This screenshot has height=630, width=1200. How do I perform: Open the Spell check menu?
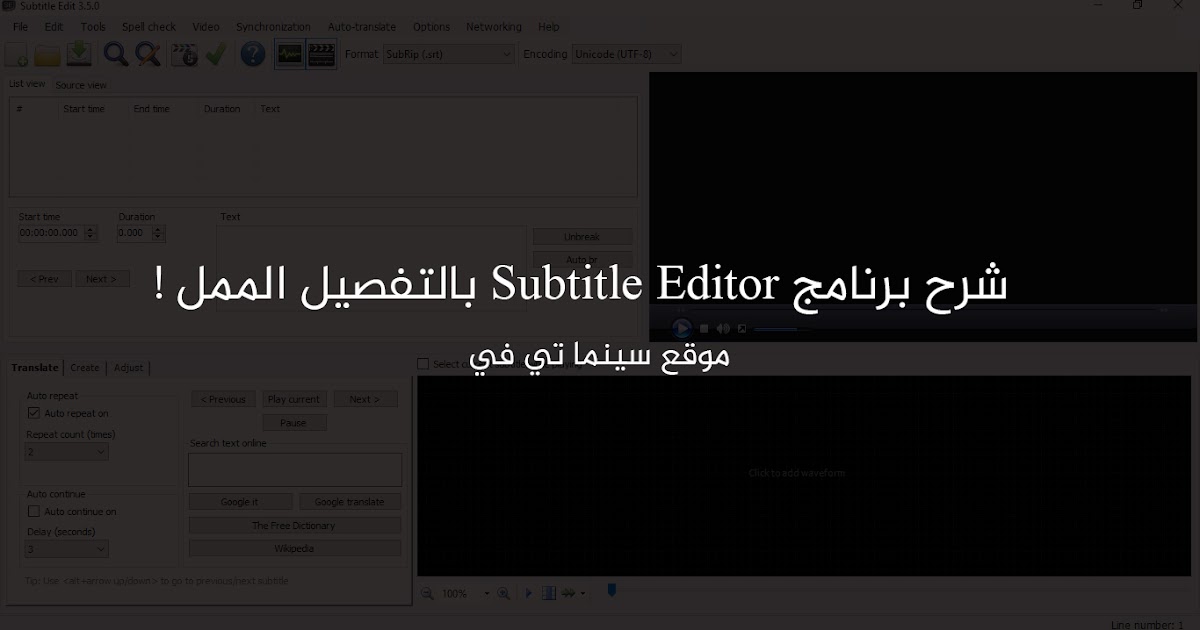click(149, 27)
